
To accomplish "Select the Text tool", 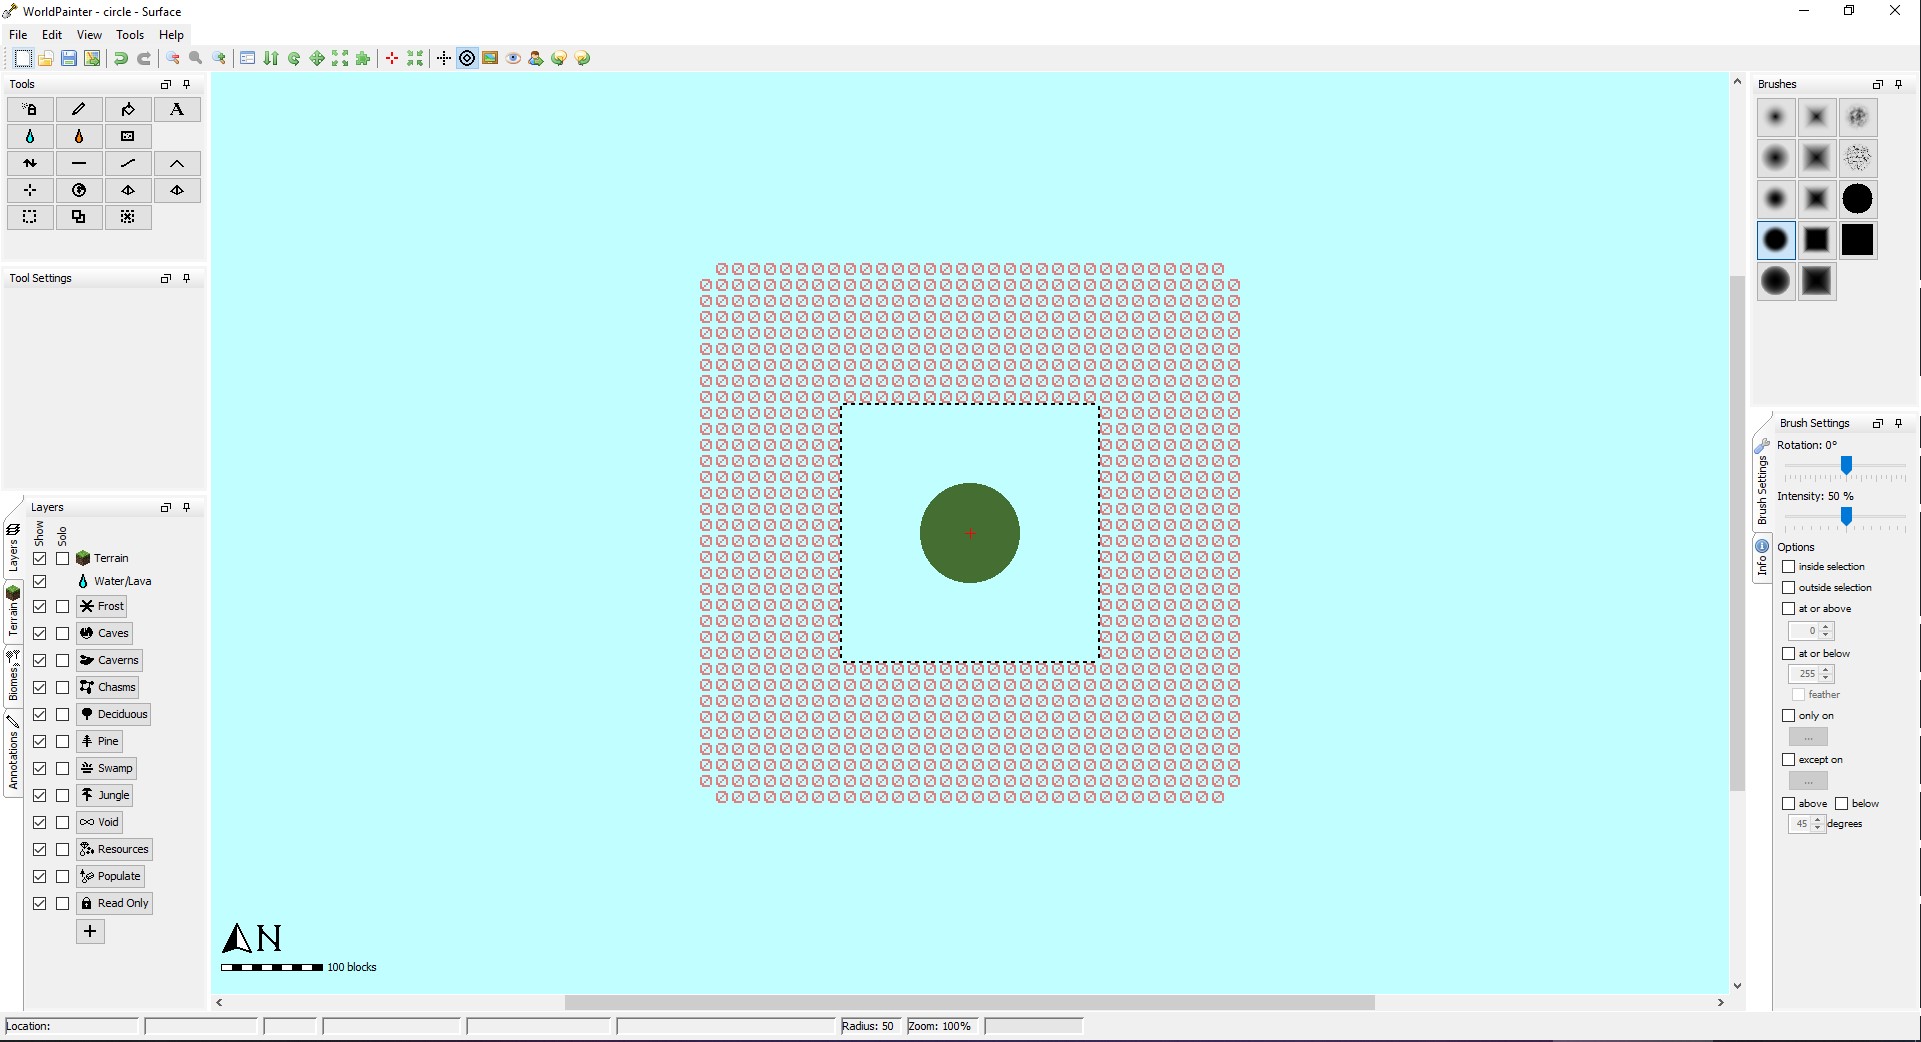I will (x=177, y=109).
